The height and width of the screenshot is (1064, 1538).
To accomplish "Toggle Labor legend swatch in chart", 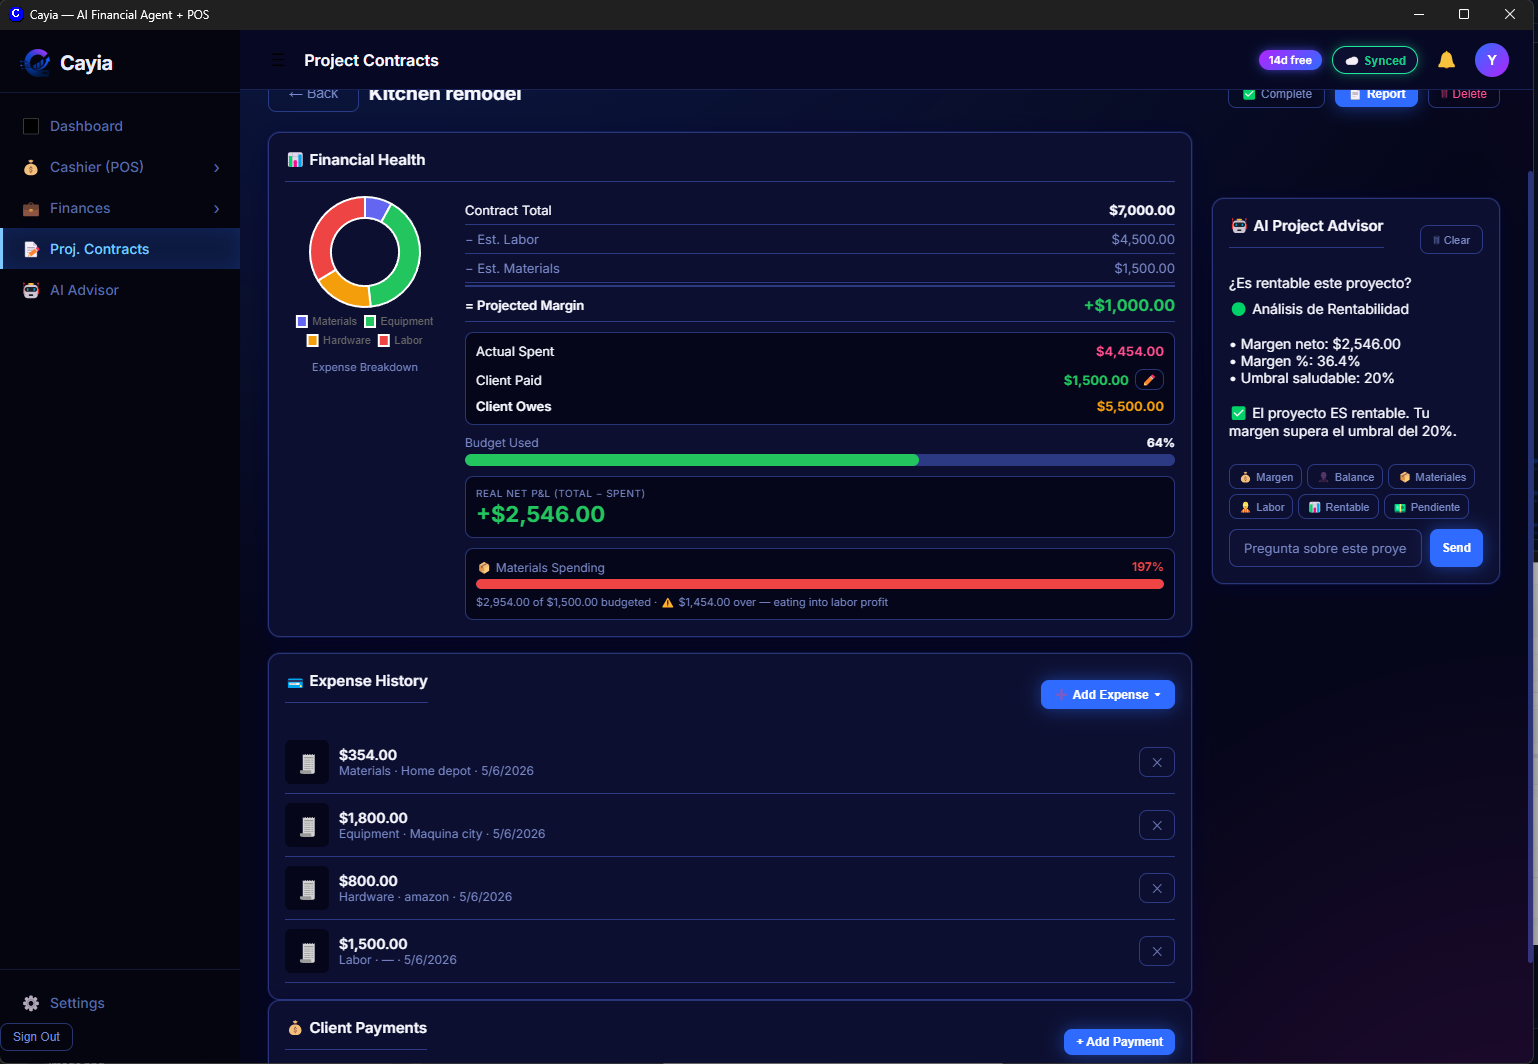I will click(x=384, y=340).
